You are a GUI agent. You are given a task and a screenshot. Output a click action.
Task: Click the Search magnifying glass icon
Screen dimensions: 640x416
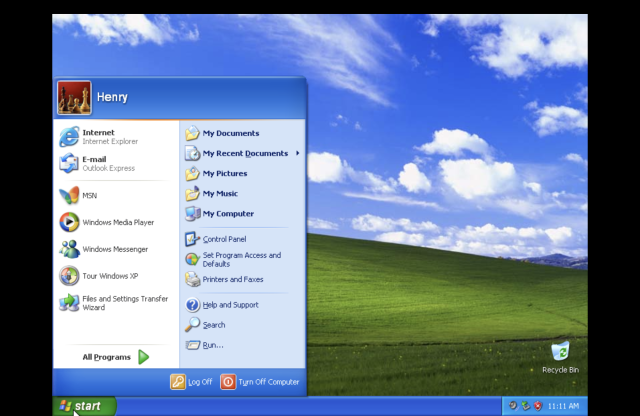192,325
